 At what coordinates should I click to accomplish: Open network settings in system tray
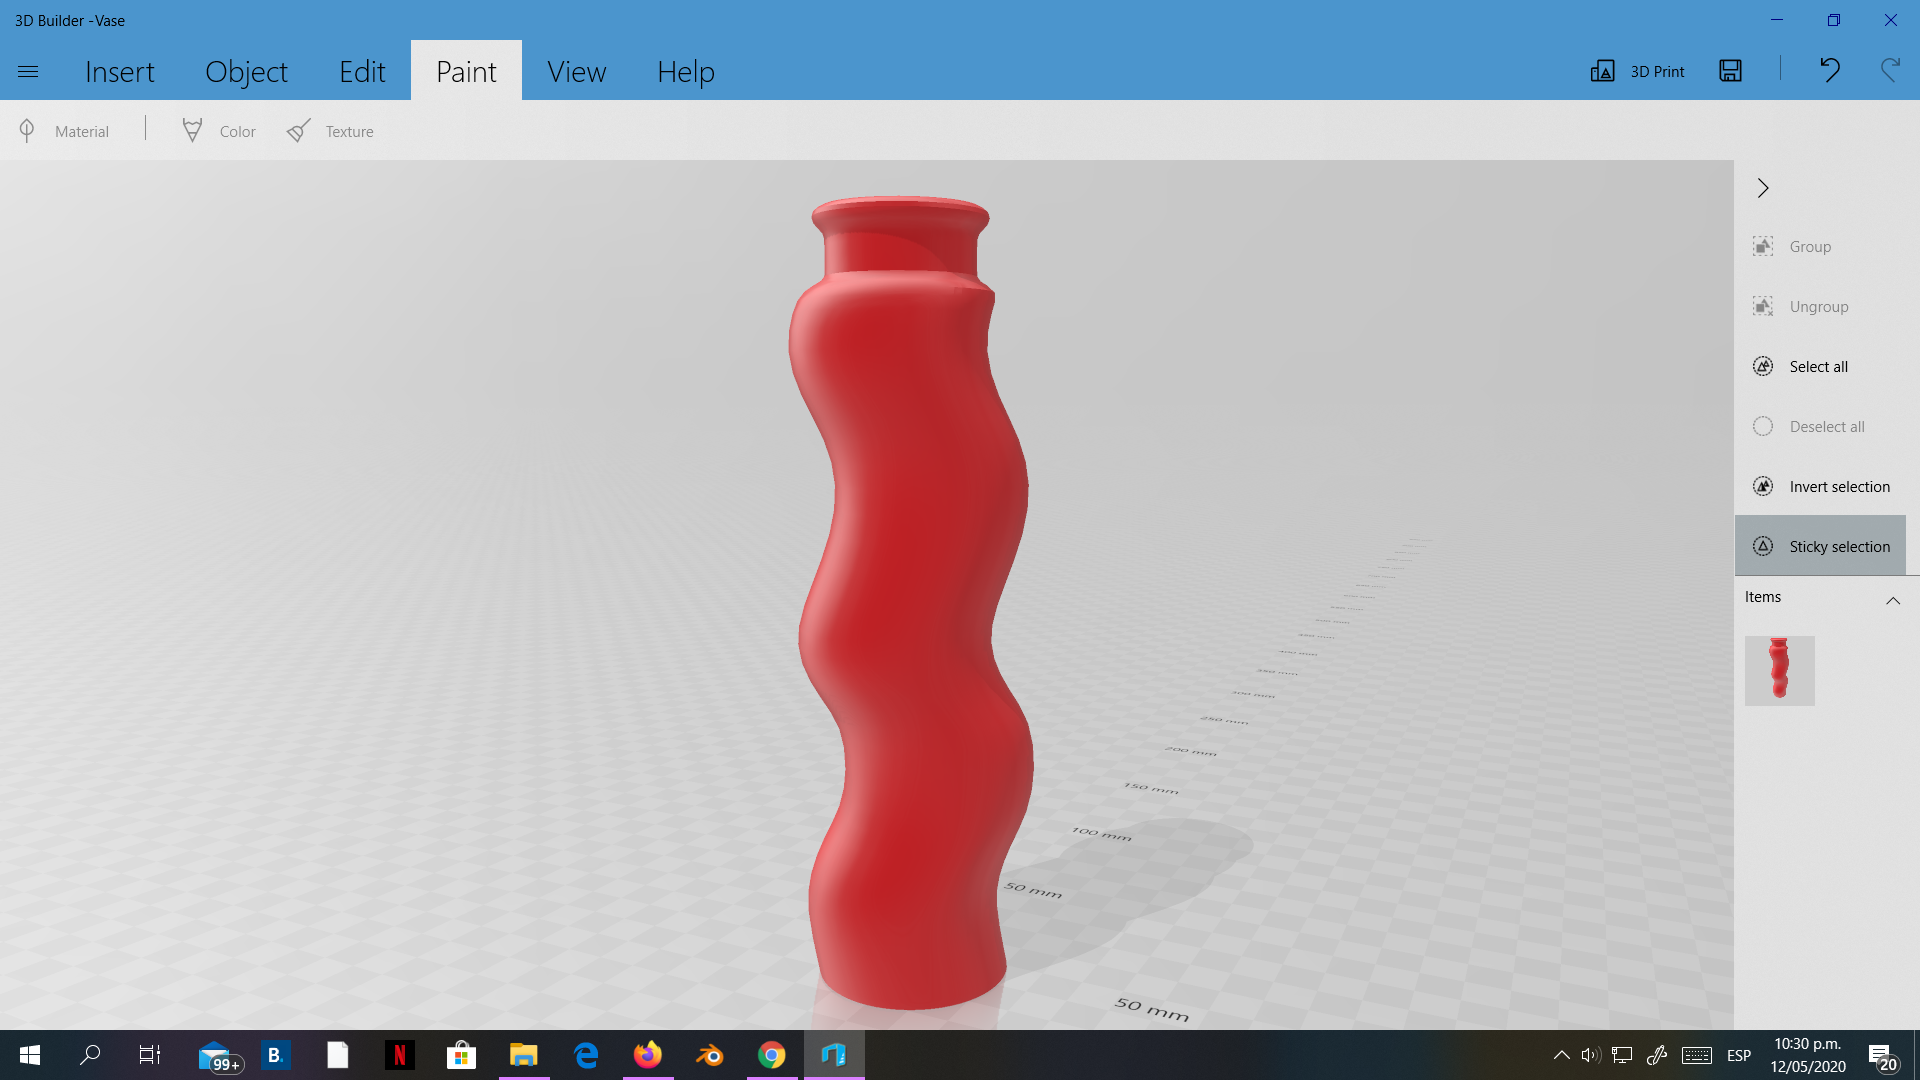(x=1622, y=1055)
